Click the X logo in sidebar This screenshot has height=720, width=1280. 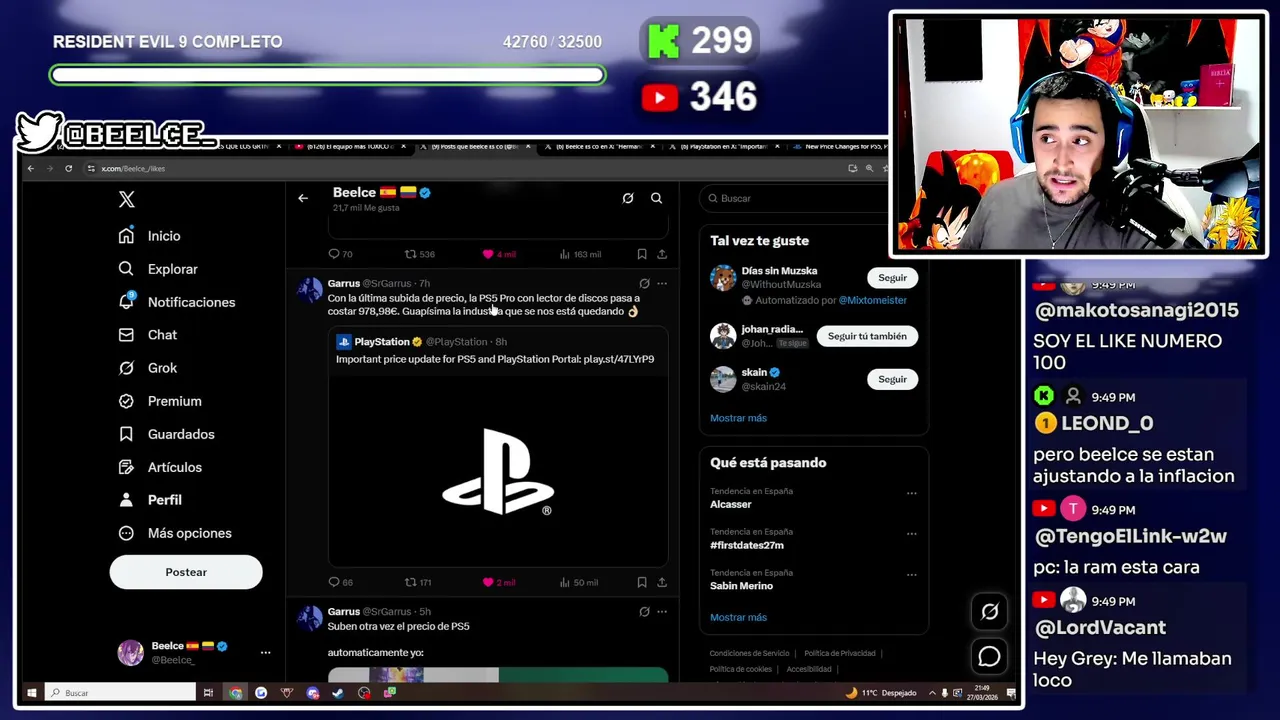pyautogui.click(x=126, y=200)
